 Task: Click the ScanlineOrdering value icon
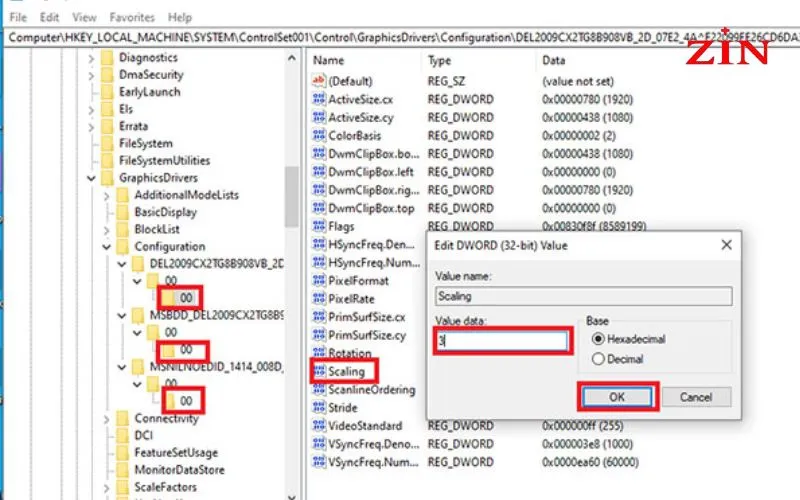319,389
